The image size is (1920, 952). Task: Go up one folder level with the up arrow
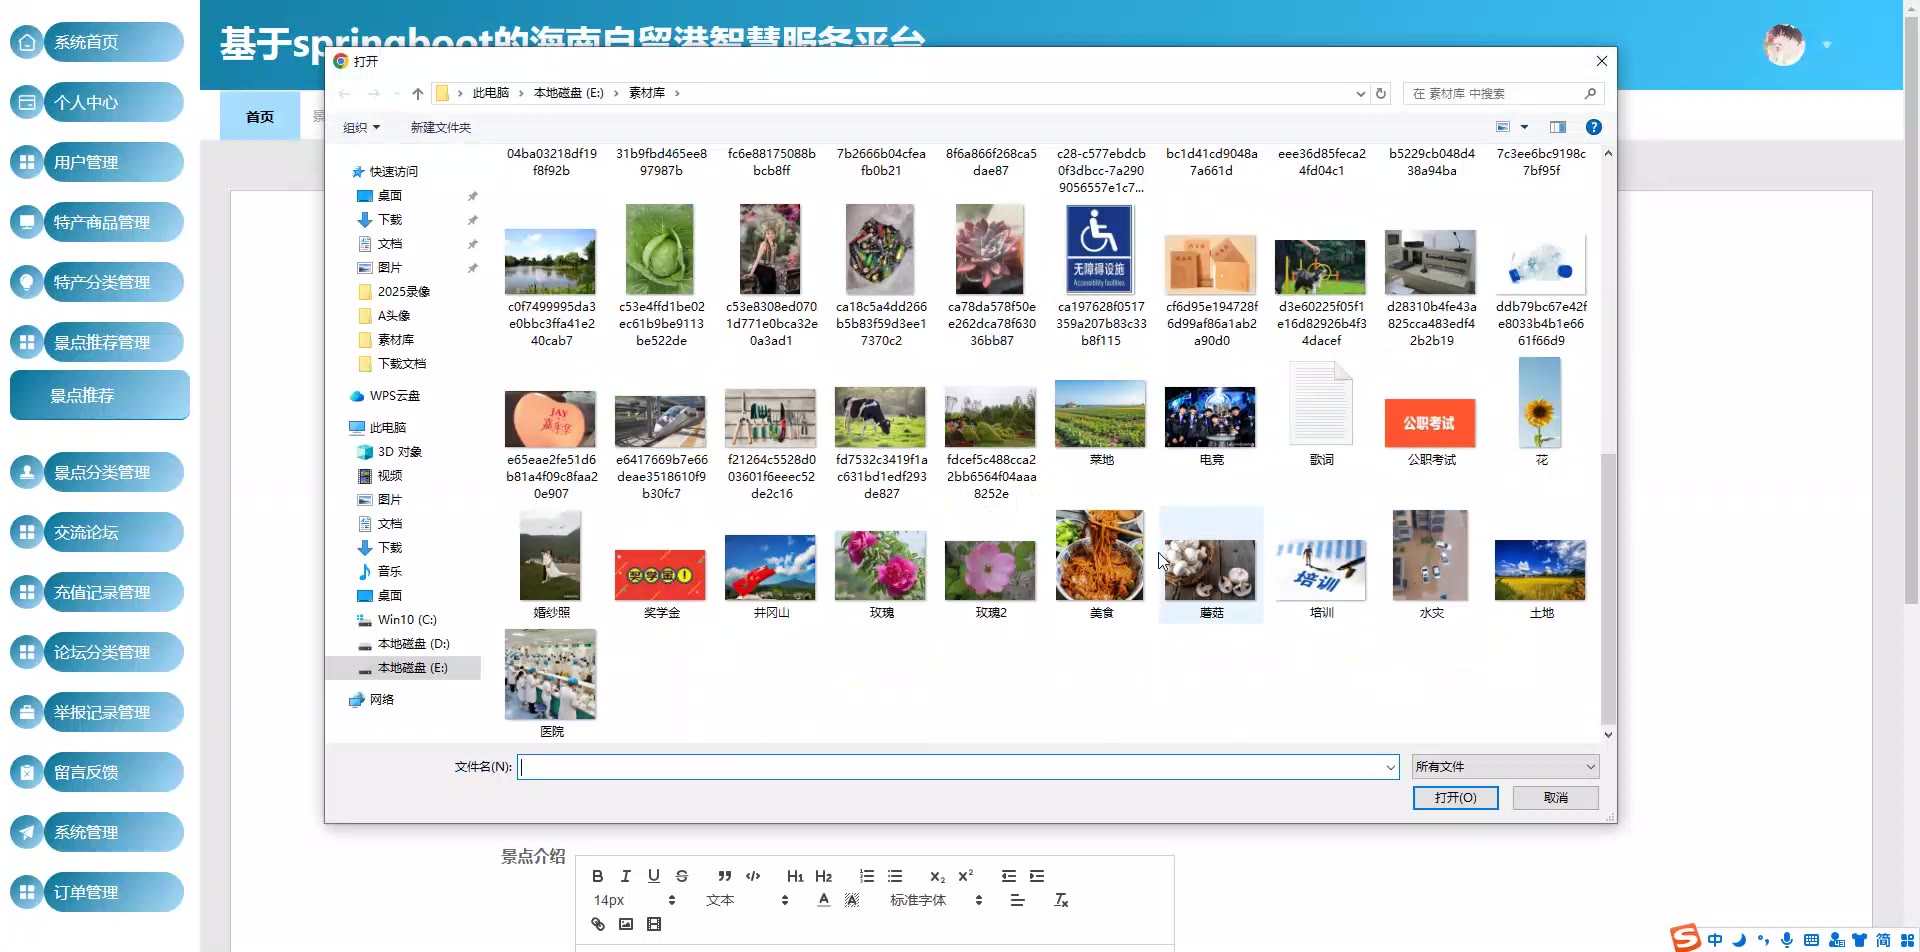(x=418, y=93)
